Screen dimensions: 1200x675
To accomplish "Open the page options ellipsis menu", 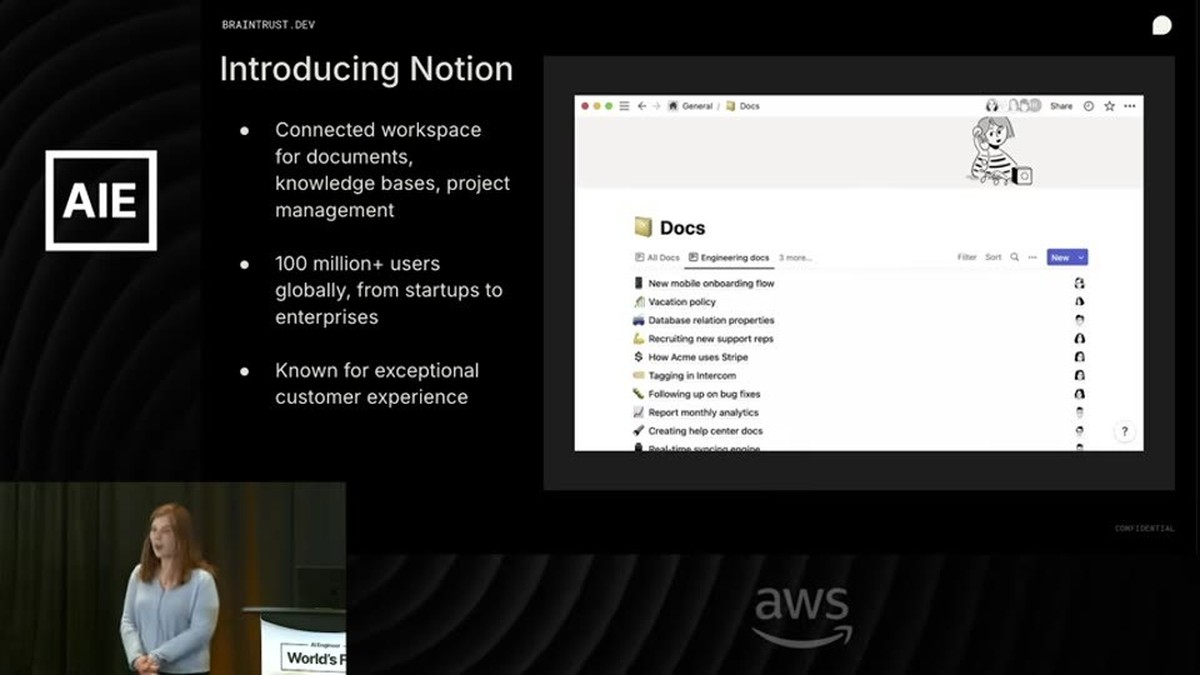I will (x=1130, y=106).
